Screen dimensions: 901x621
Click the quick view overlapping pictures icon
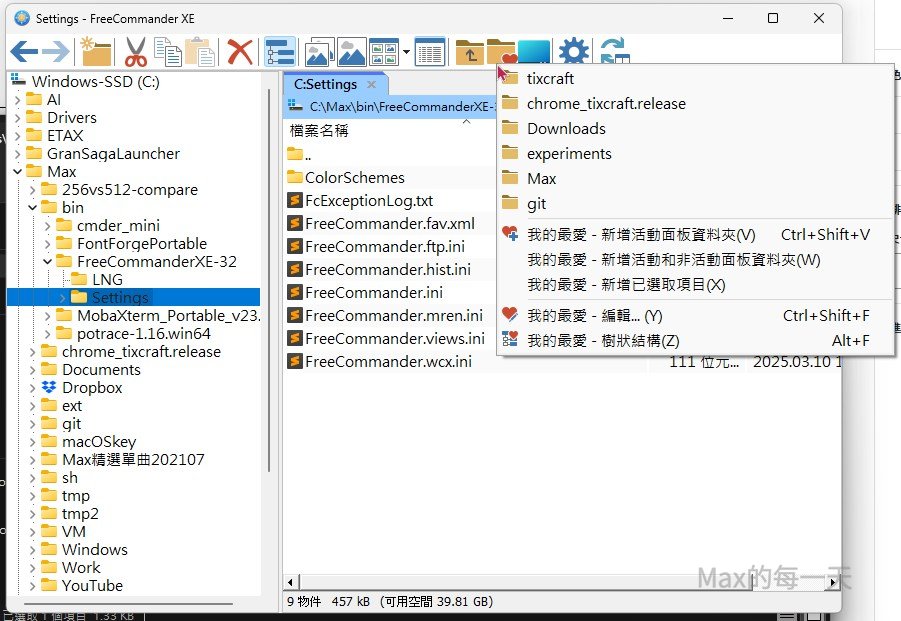pyautogui.click(x=319, y=52)
